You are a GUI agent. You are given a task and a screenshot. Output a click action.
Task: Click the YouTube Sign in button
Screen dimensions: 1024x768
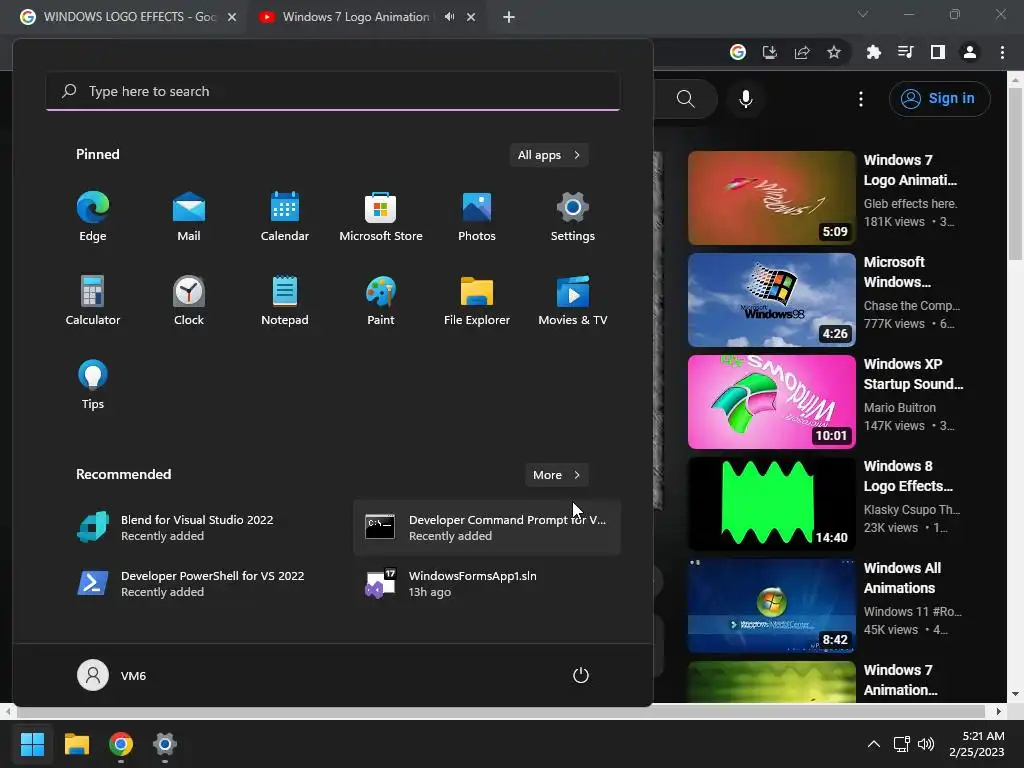coord(939,99)
